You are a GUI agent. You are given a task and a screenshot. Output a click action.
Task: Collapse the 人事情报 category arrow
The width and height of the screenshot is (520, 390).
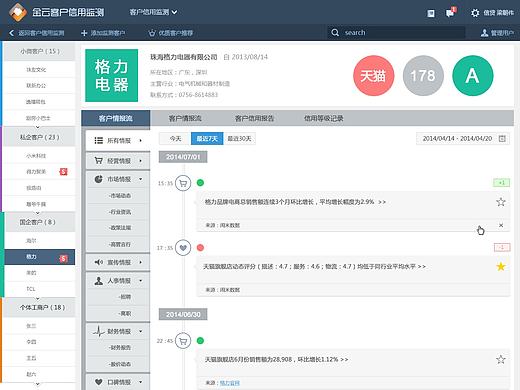coord(141,281)
